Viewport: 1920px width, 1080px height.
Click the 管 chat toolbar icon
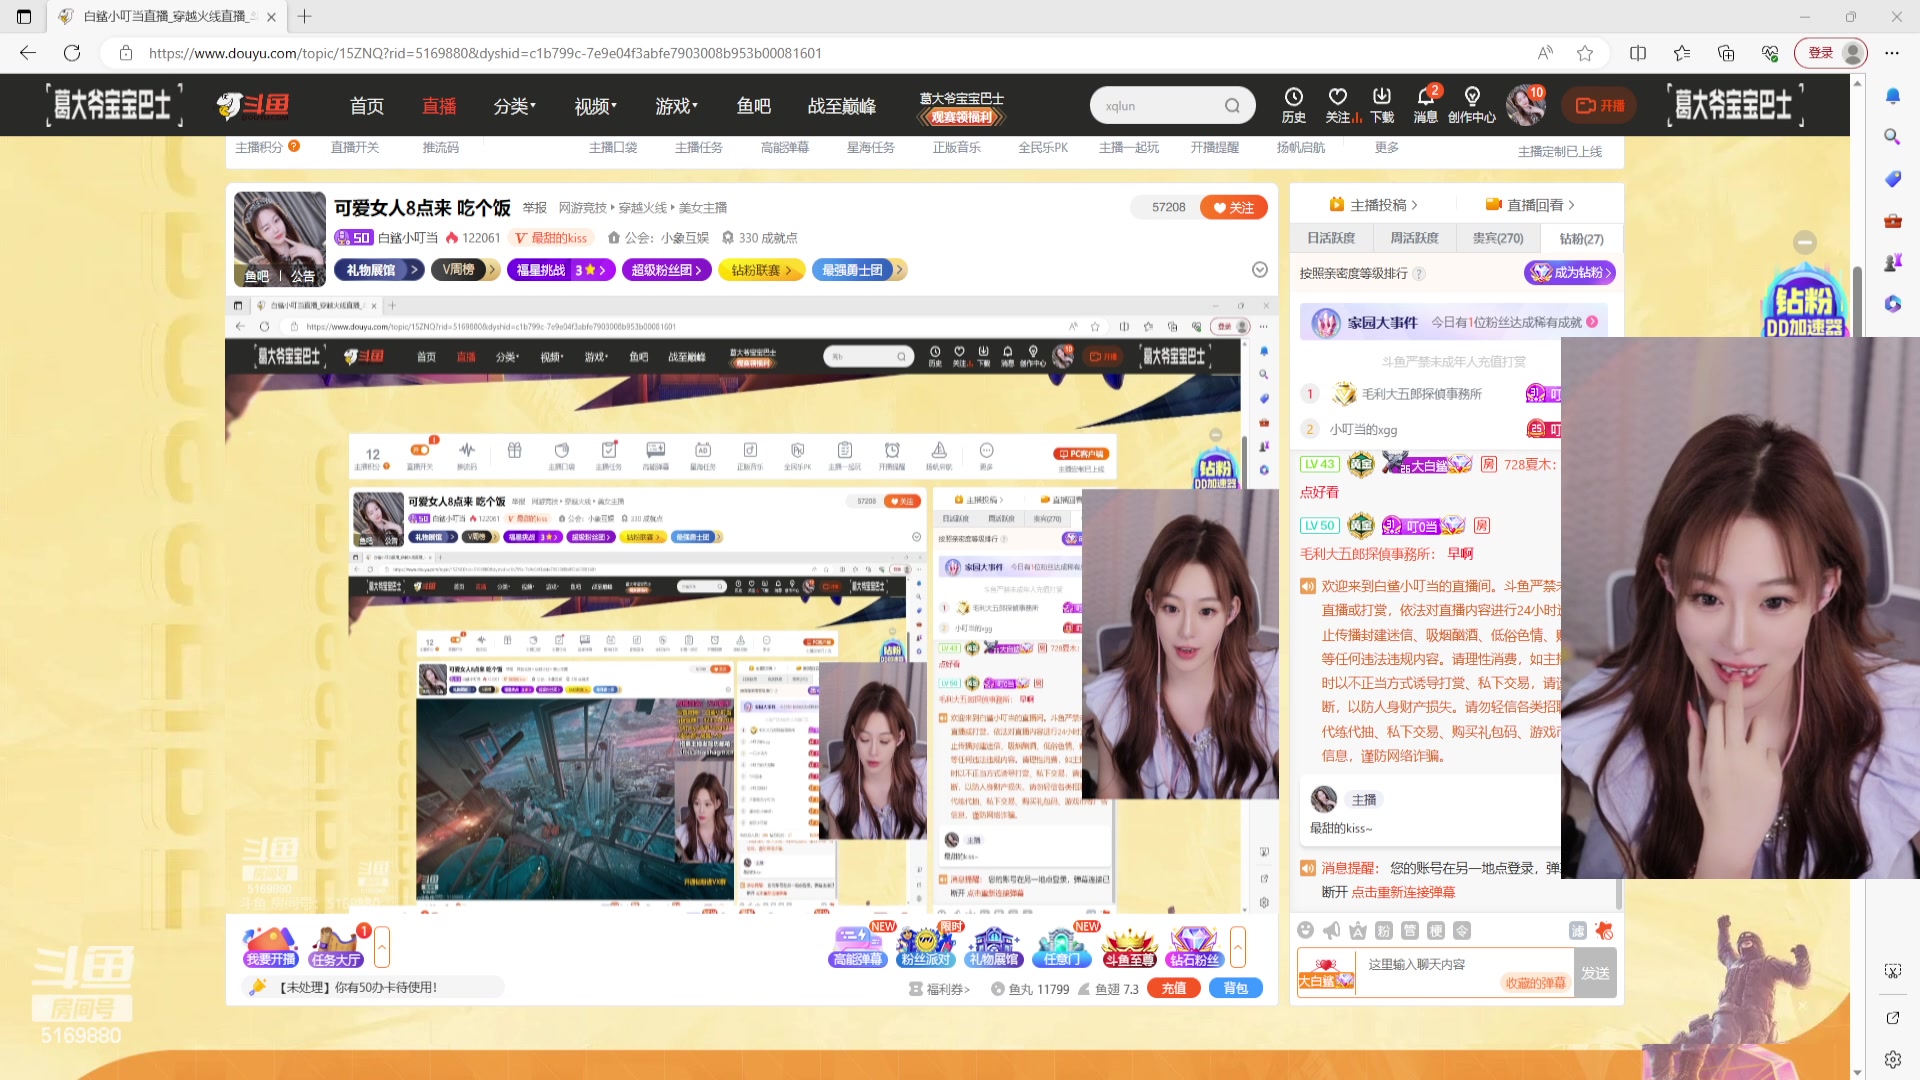[x=1410, y=931]
